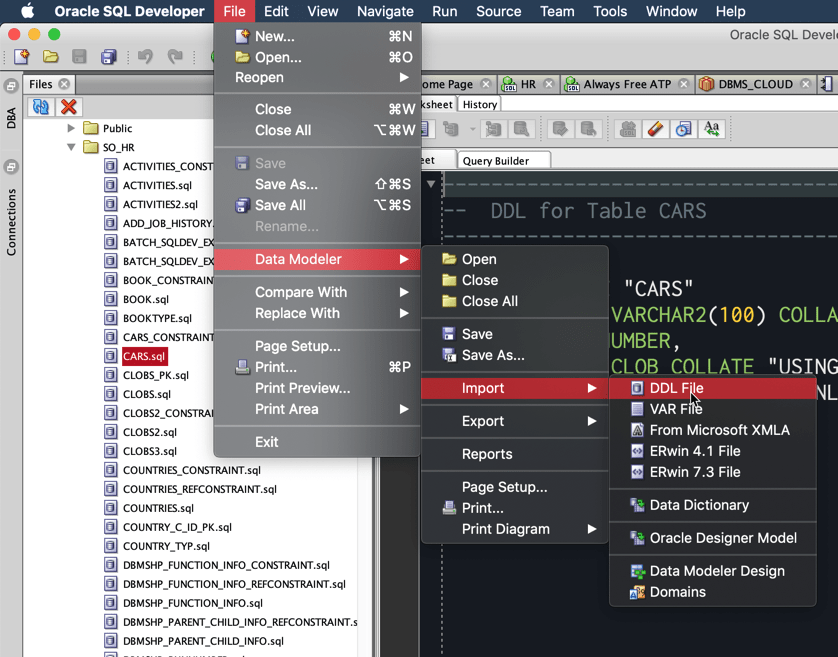Click the New file toolbar icon
The width and height of the screenshot is (838, 657).
coord(22,56)
